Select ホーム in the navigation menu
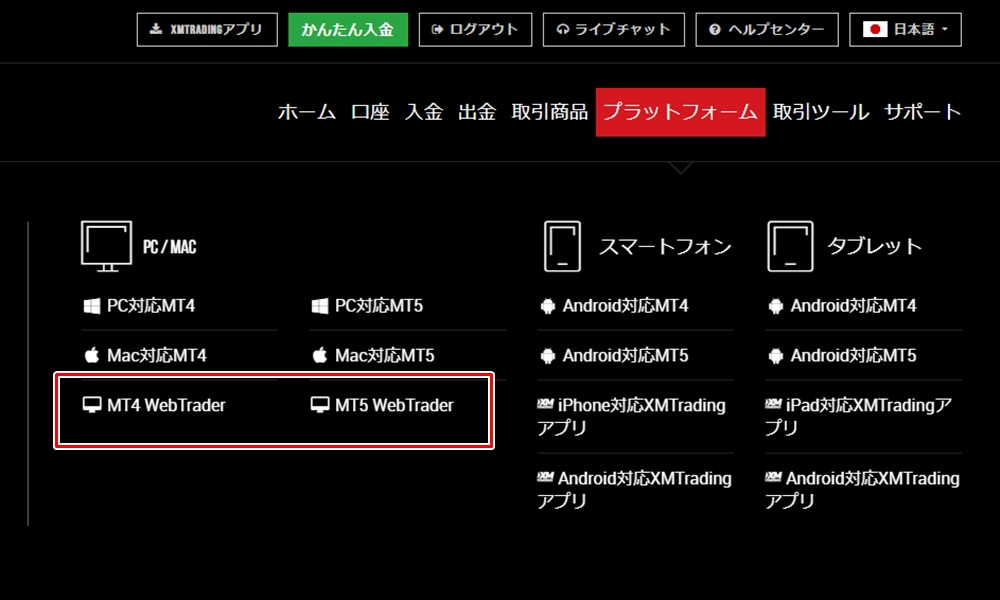1000x600 pixels. click(306, 112)
